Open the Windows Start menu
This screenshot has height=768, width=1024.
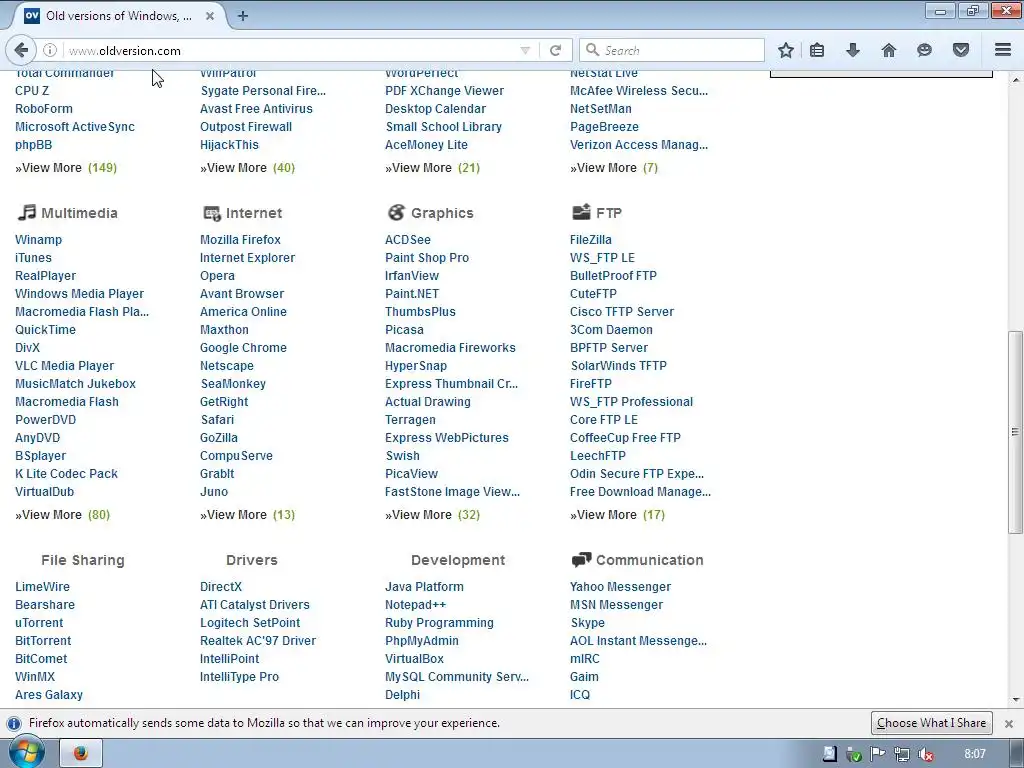click(27, 753)
